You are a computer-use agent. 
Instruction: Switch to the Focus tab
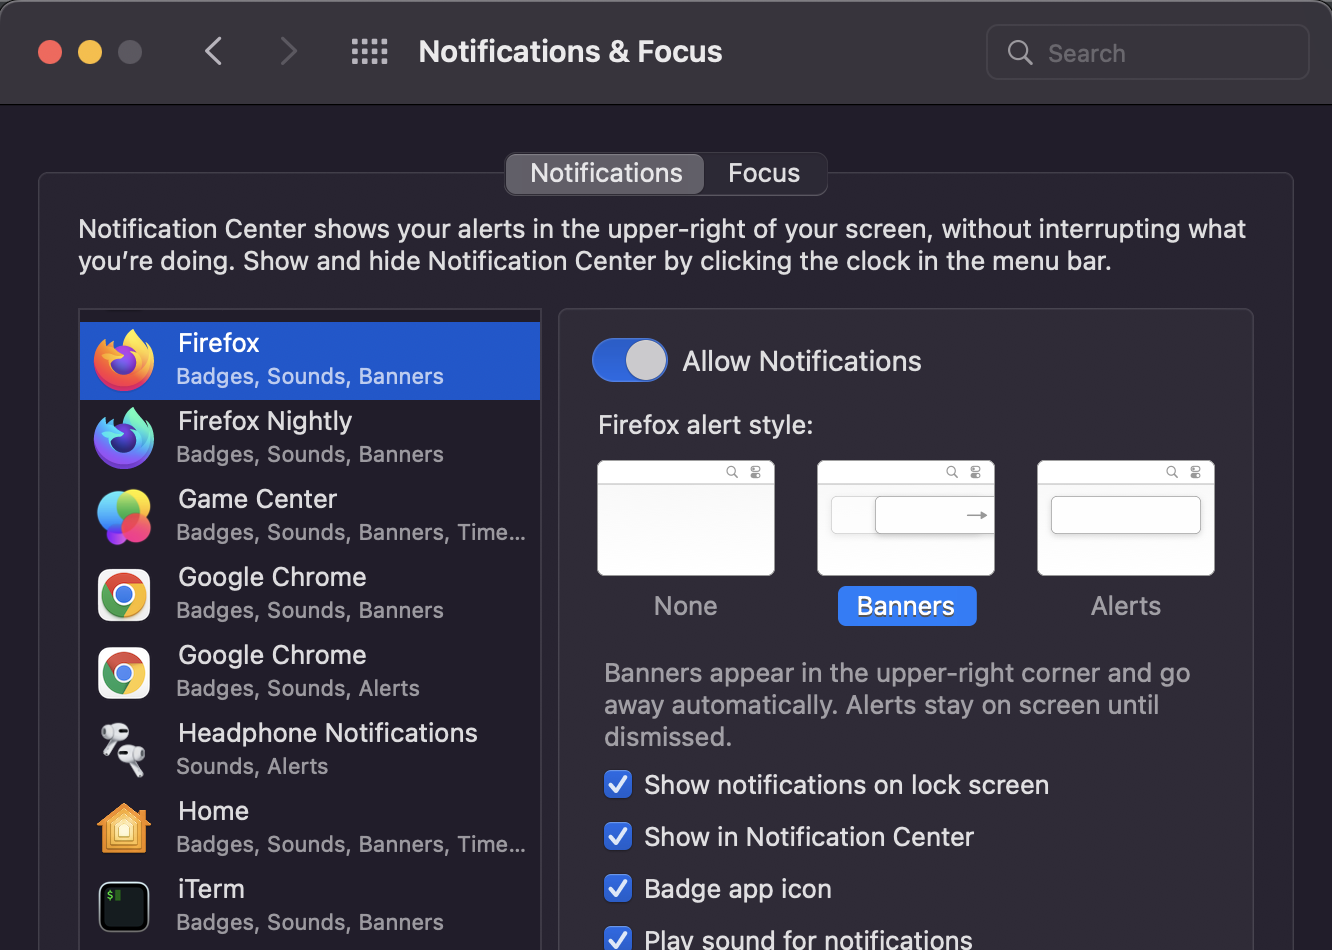[x=764, y=173]
